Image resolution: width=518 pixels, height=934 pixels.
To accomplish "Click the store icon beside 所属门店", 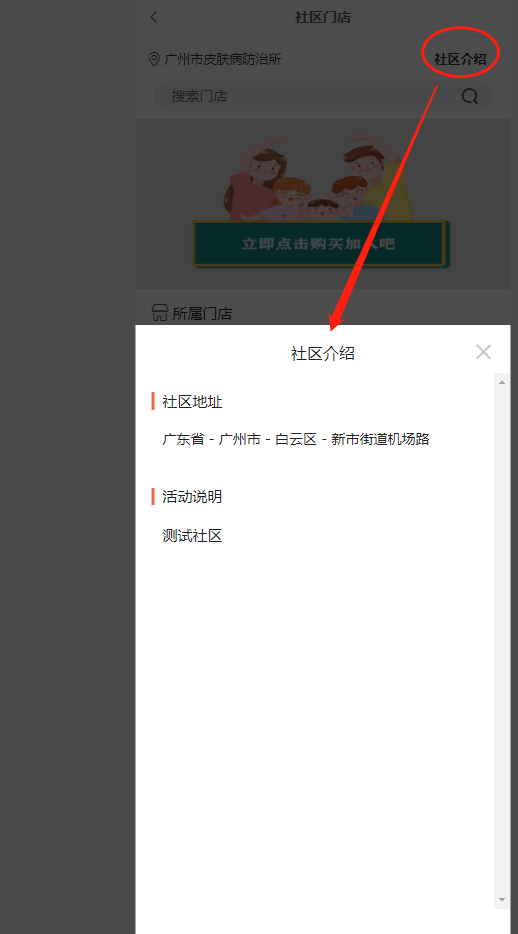I will [x=160, y=313].
